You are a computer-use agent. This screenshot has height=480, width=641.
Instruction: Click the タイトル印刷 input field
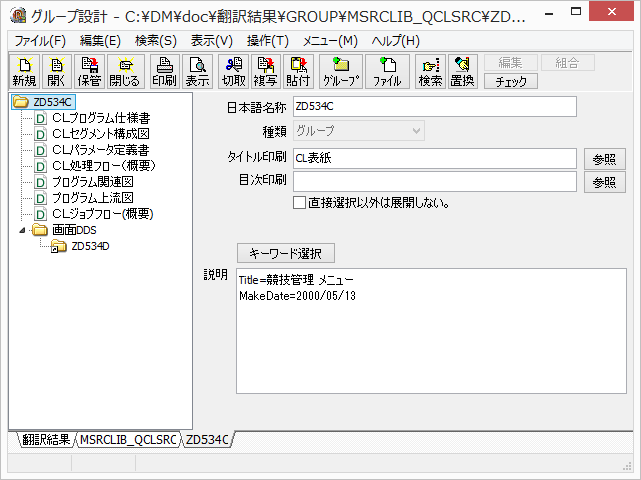[x=435, y=159]
